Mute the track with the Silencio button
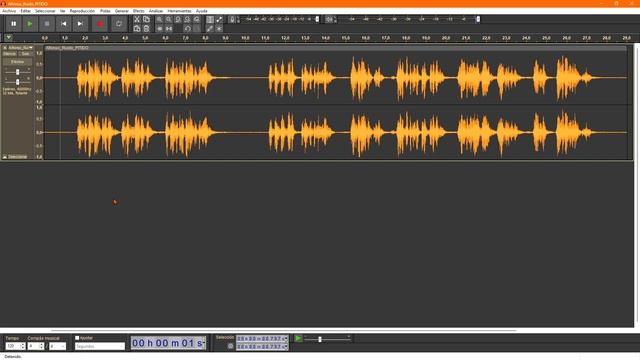The image size is (640, 360). tap(10, 54)
